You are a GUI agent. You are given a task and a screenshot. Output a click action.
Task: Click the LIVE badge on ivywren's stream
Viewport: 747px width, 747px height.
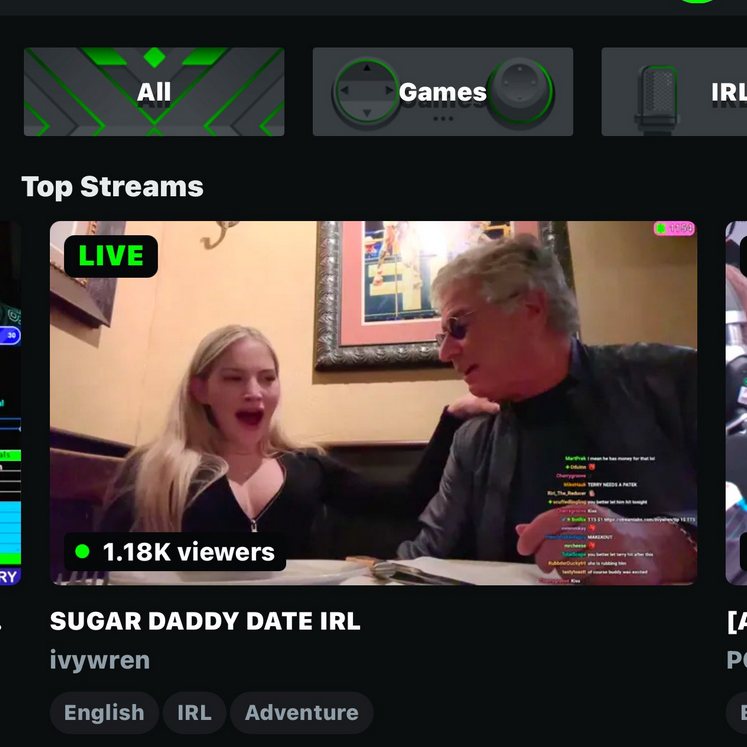tap(111, 256)
